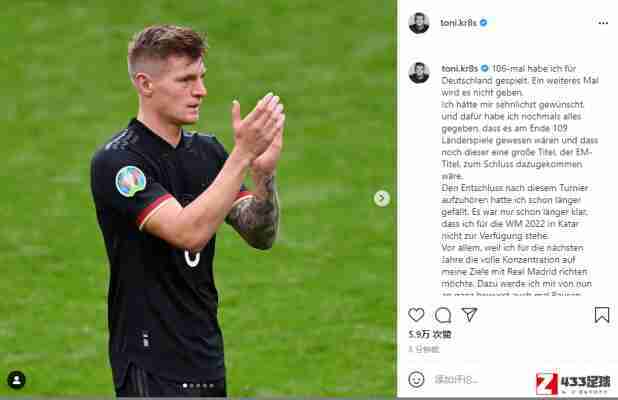Click the main player photo
This screenshot has height=400, width=618.
[x=198, y=200]
